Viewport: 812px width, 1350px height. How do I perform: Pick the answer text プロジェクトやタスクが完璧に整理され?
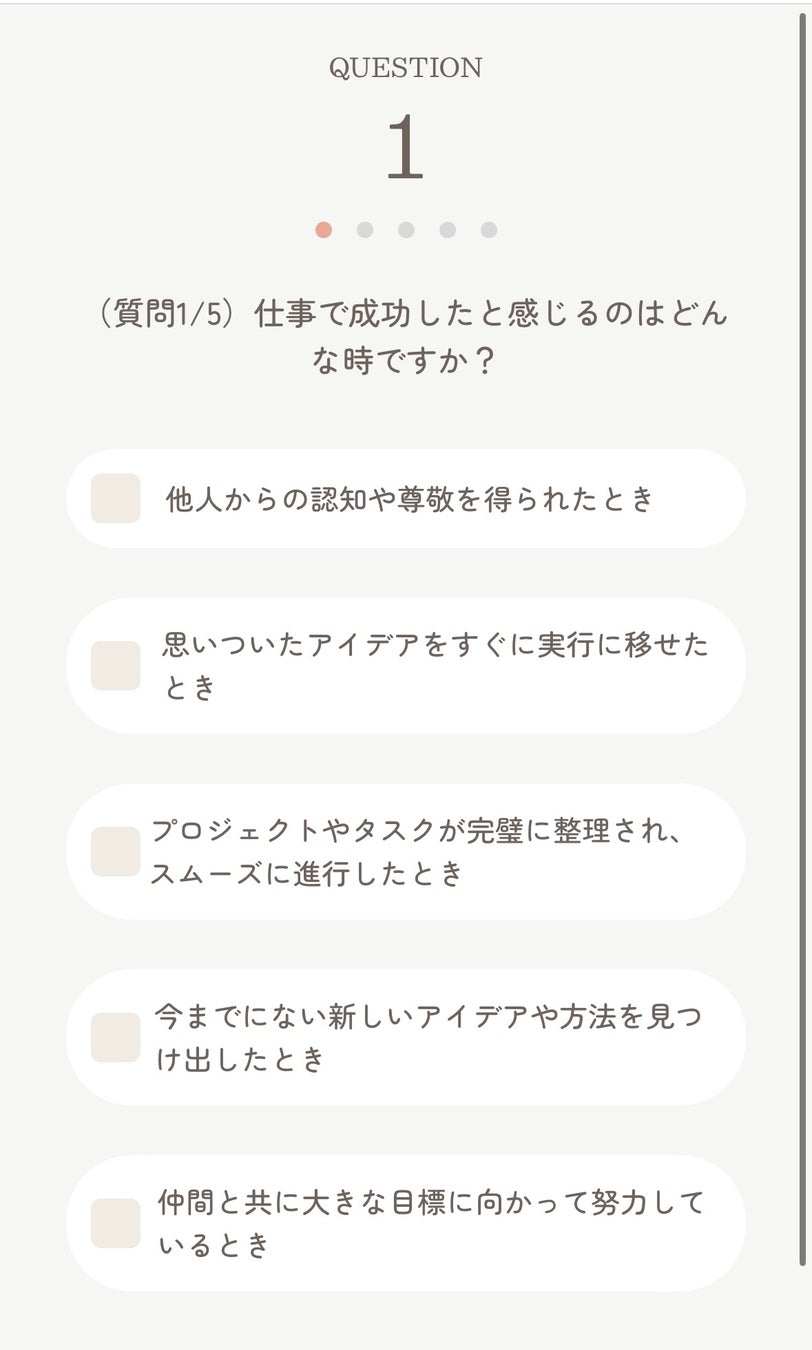tap(420, 851)
